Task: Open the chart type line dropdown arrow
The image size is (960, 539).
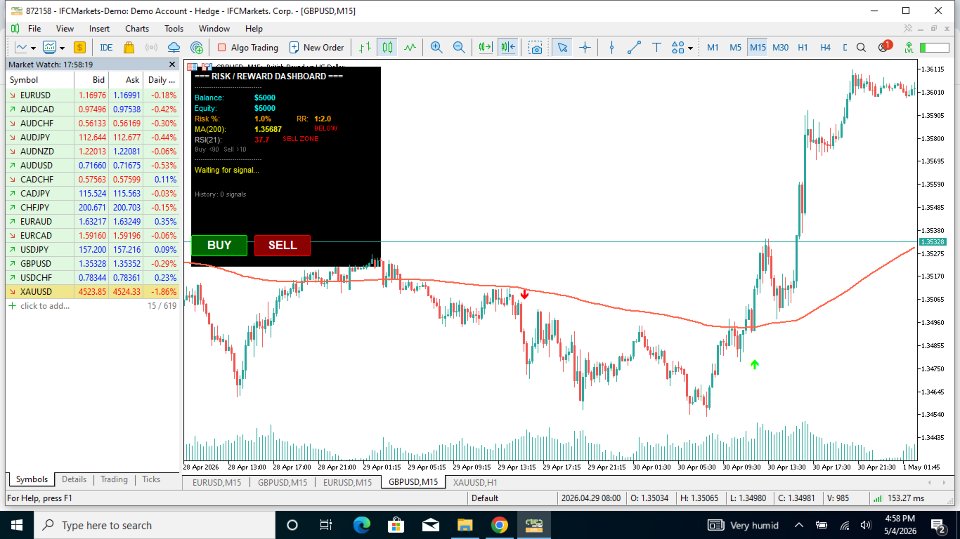Action: (33, 48)
